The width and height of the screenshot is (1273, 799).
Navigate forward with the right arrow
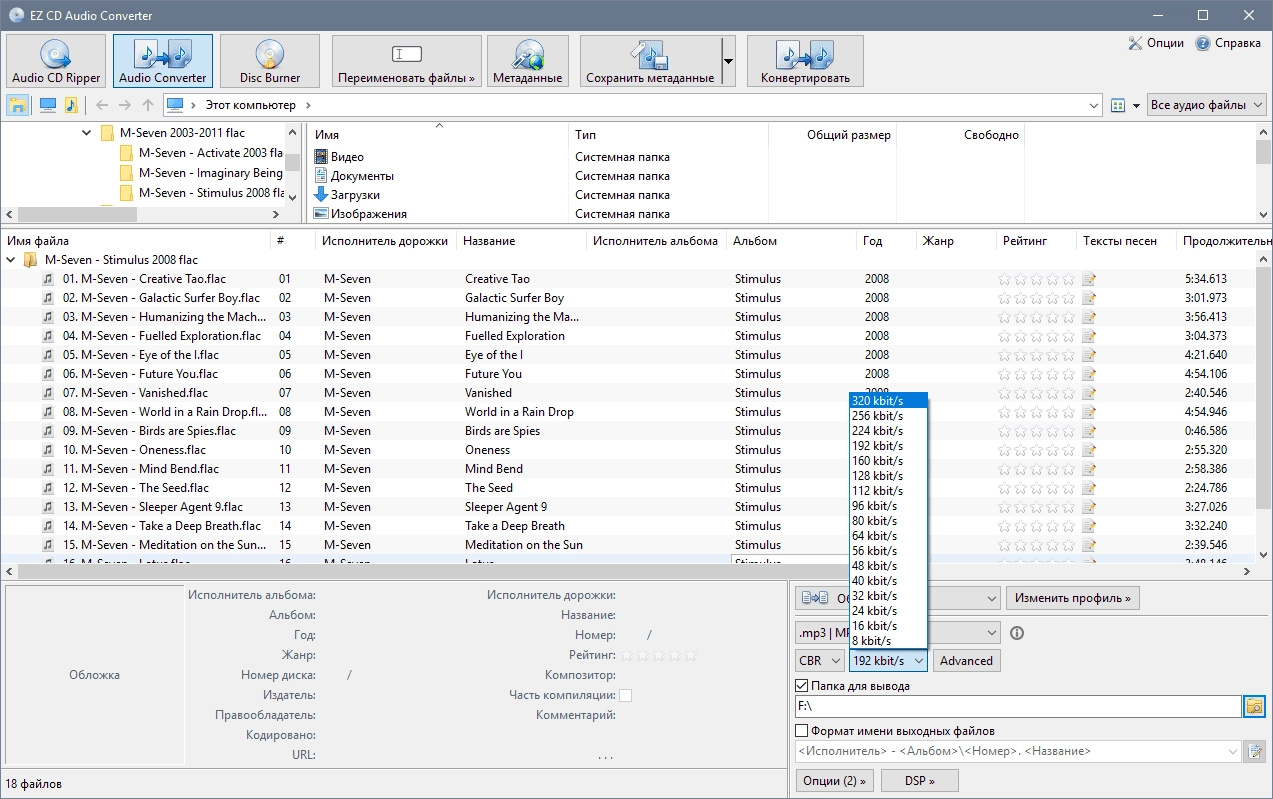click(x=125, y=105)
